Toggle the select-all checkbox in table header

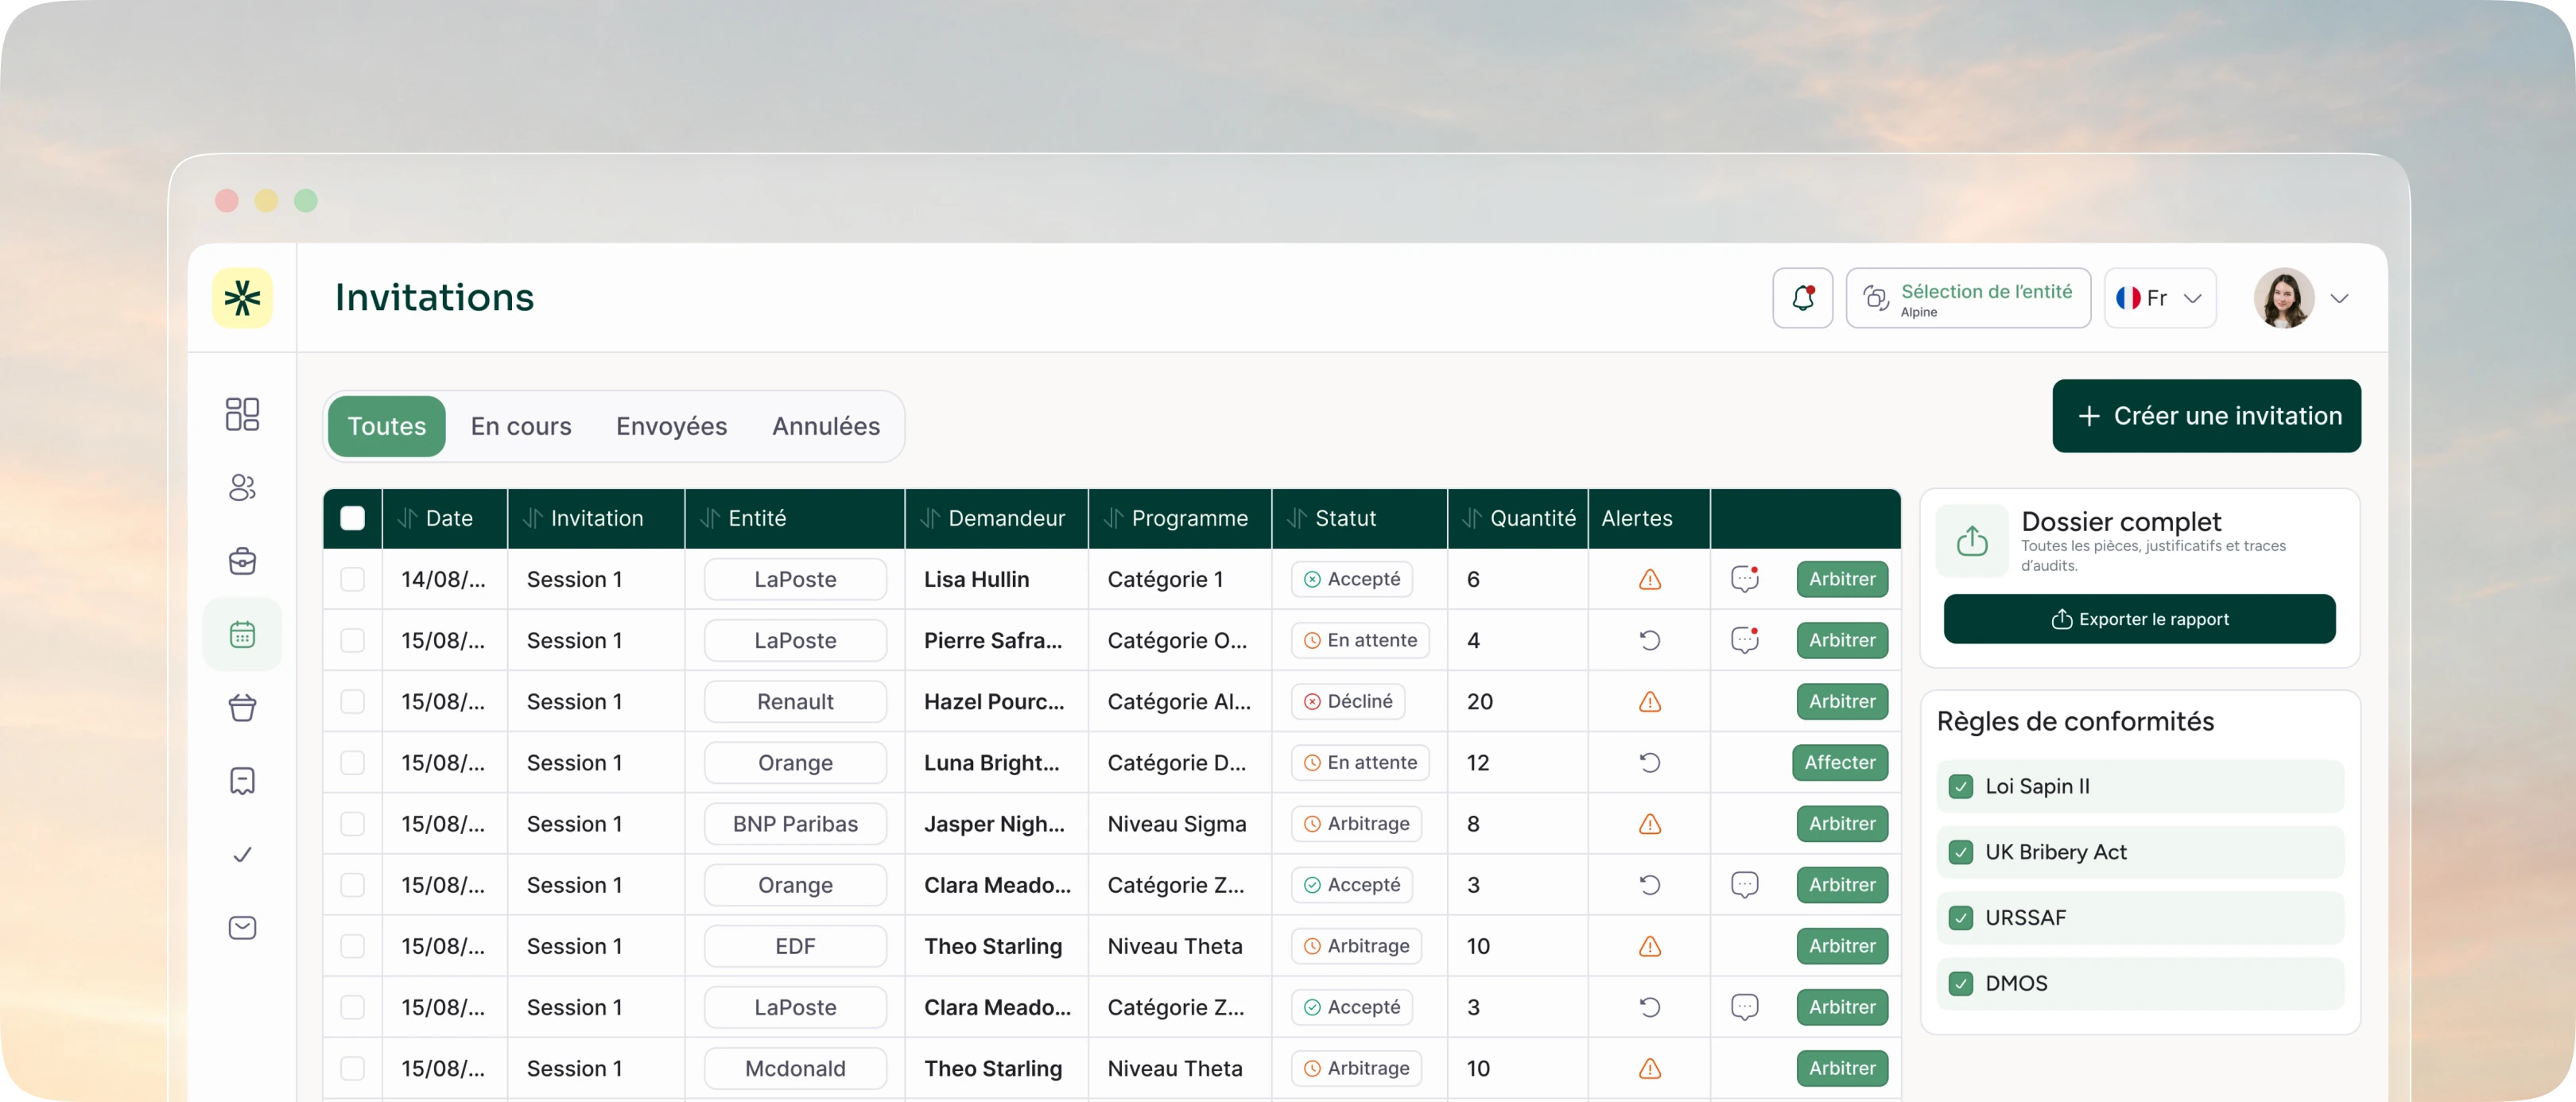pyautogui.click(x=352, y=518)
